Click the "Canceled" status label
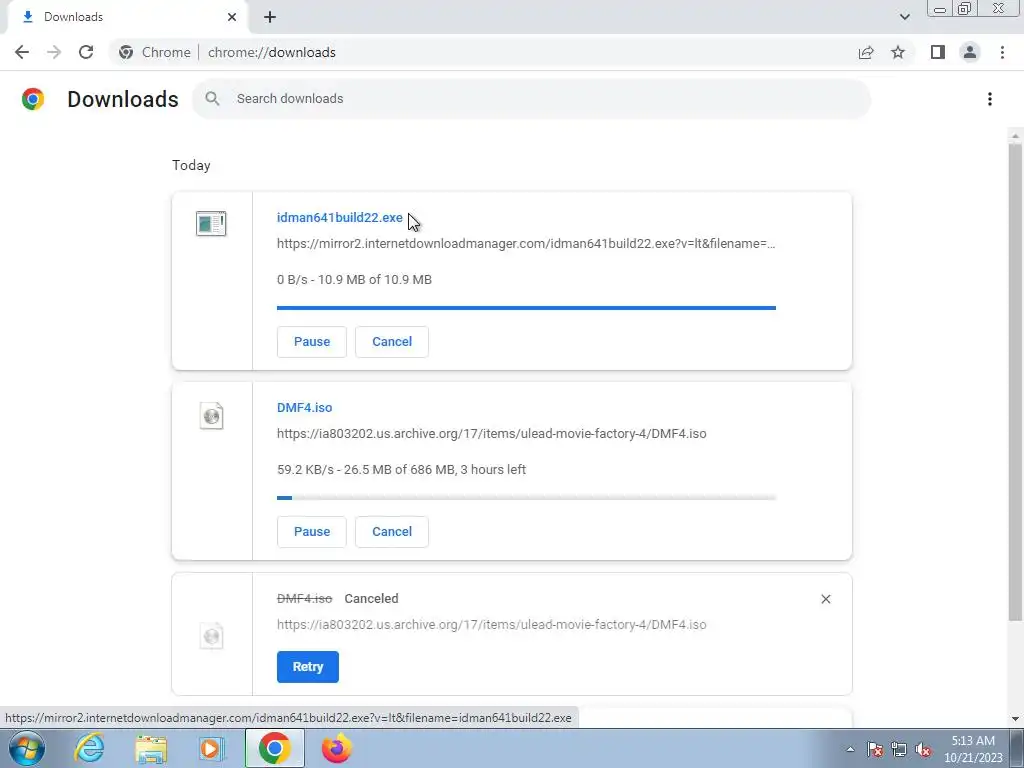The height and width of the screenshot is (768, 1024). [371, 598]
